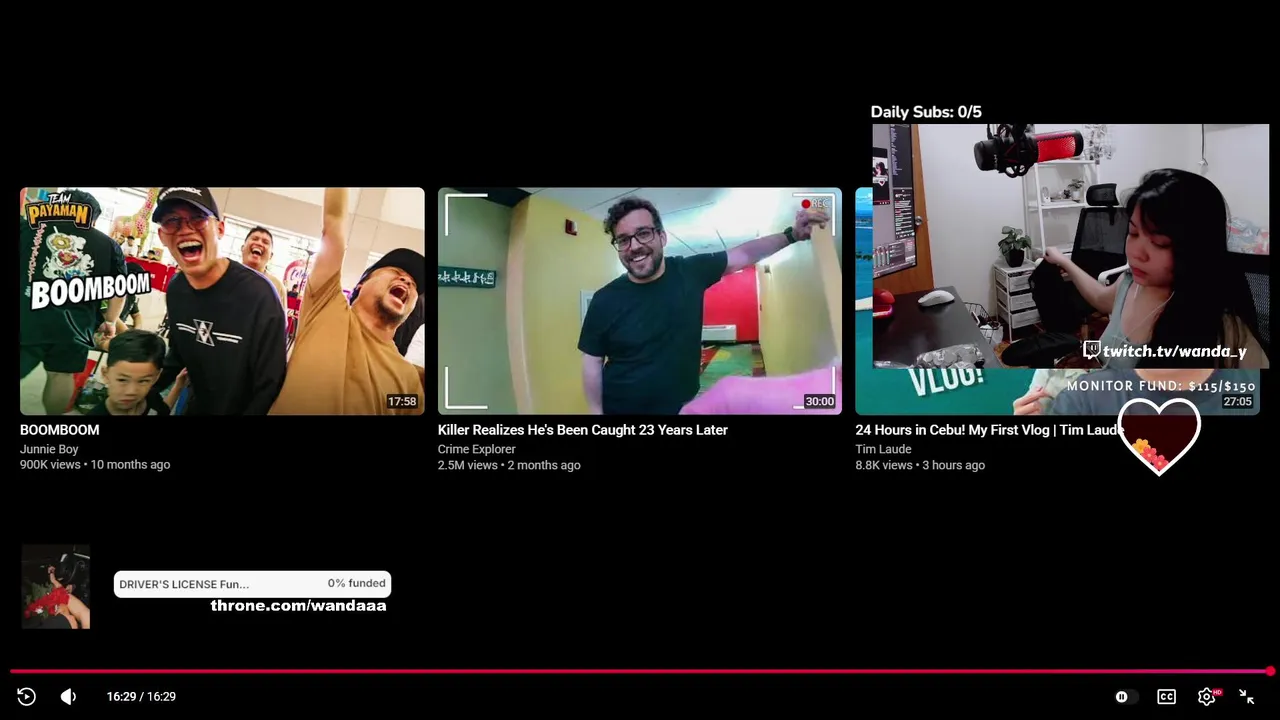Viewport: 1280px width, 720px height.
Task: Click the end of the red progress bar
Action: 1270,671
